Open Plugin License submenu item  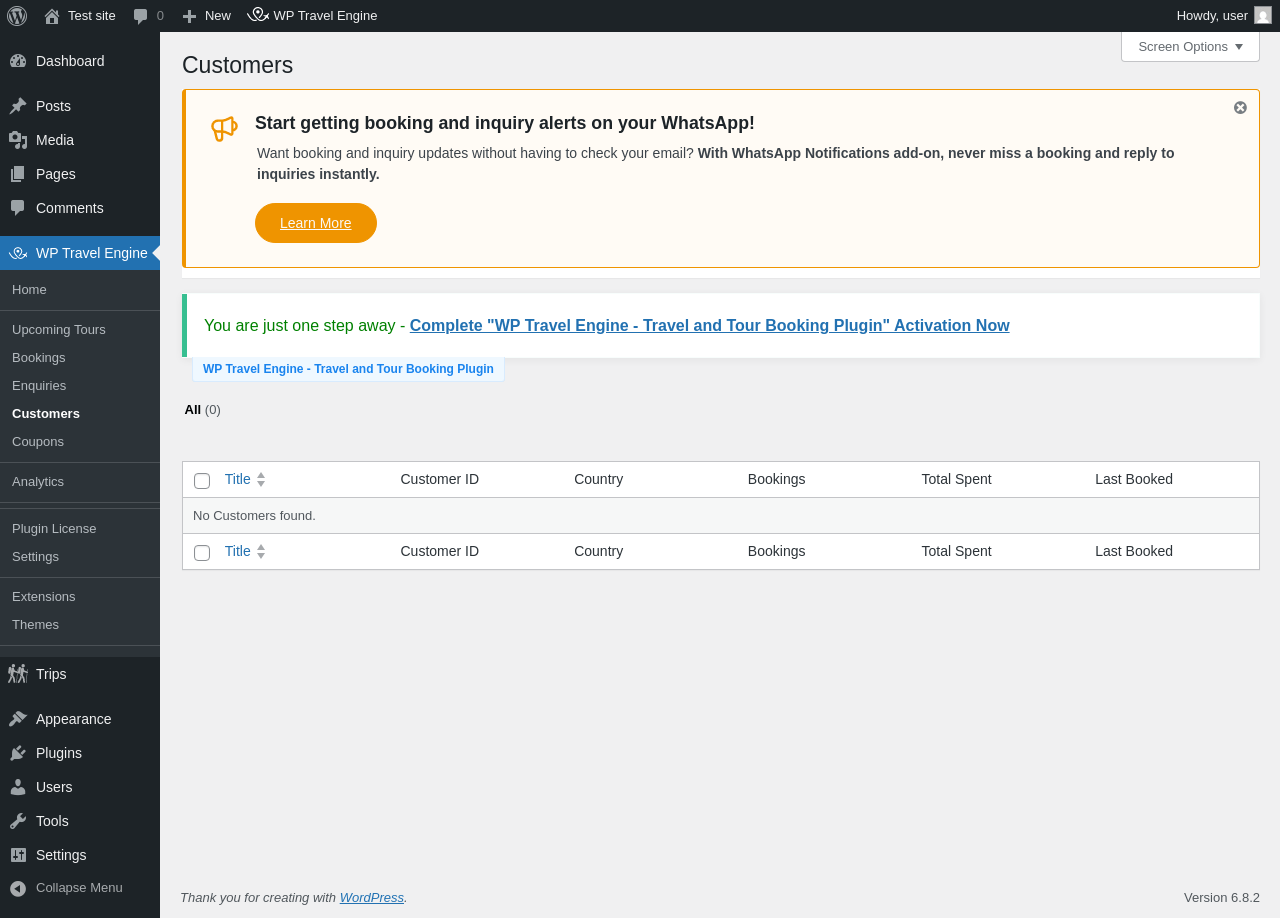(x=54, y=529)
